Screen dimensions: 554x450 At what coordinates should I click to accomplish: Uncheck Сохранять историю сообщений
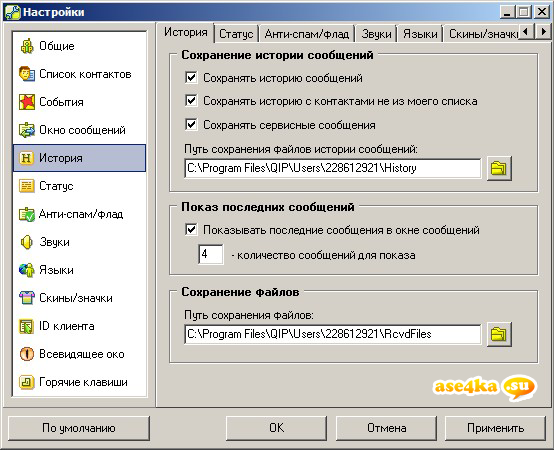click(x=191, y=77)
